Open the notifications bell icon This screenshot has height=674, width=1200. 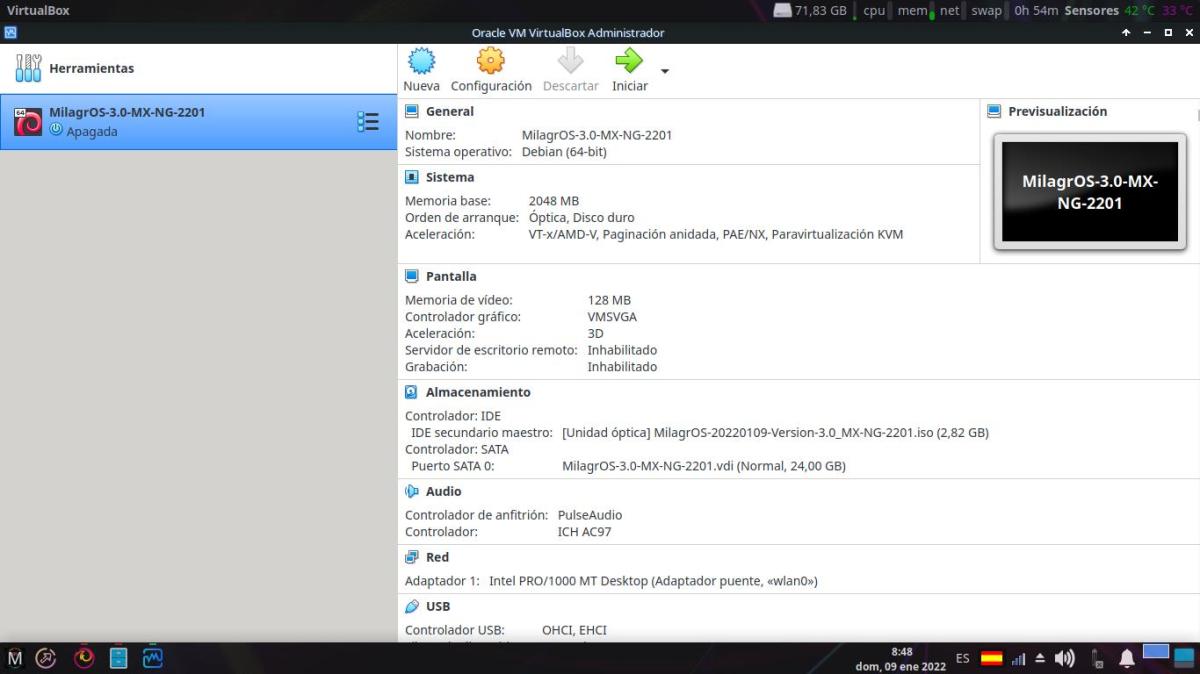tap(1126, 658)
